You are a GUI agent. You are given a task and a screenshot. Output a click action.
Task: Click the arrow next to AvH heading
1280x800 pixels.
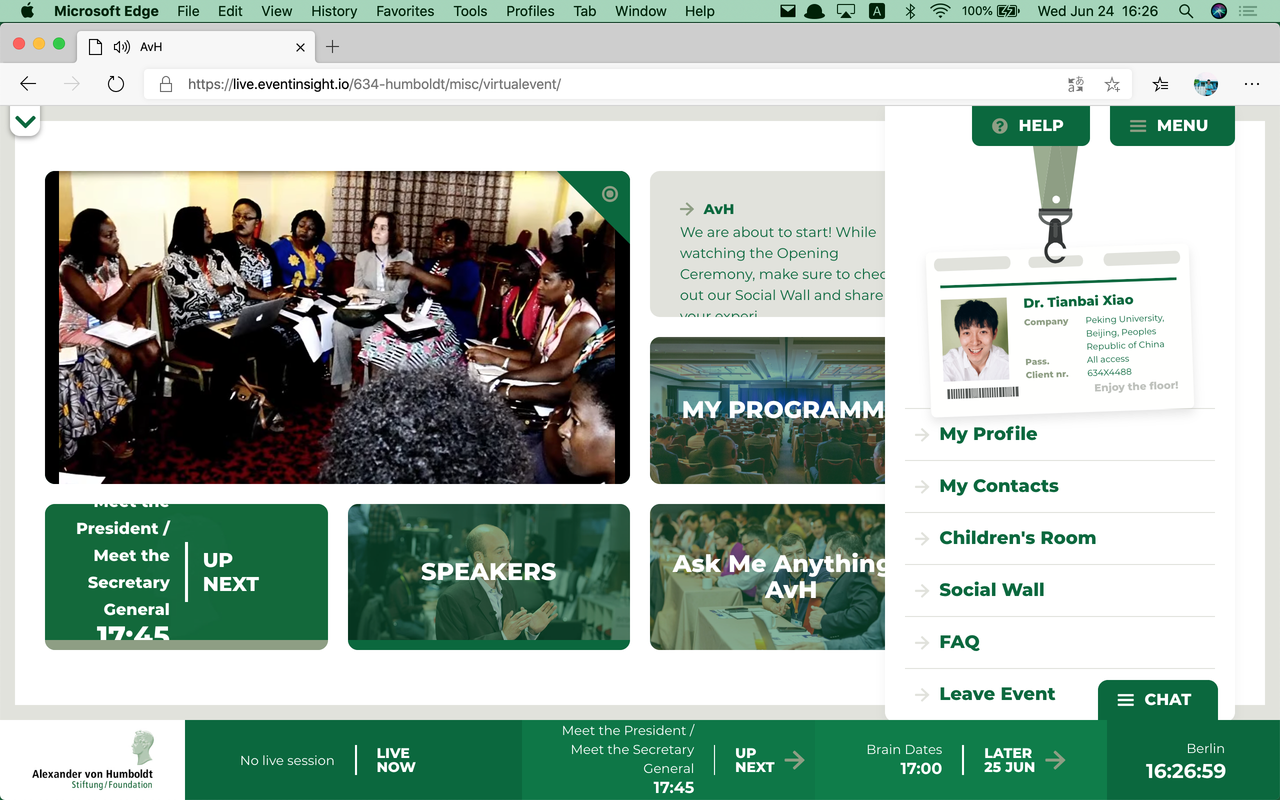[x=687, y=209]
